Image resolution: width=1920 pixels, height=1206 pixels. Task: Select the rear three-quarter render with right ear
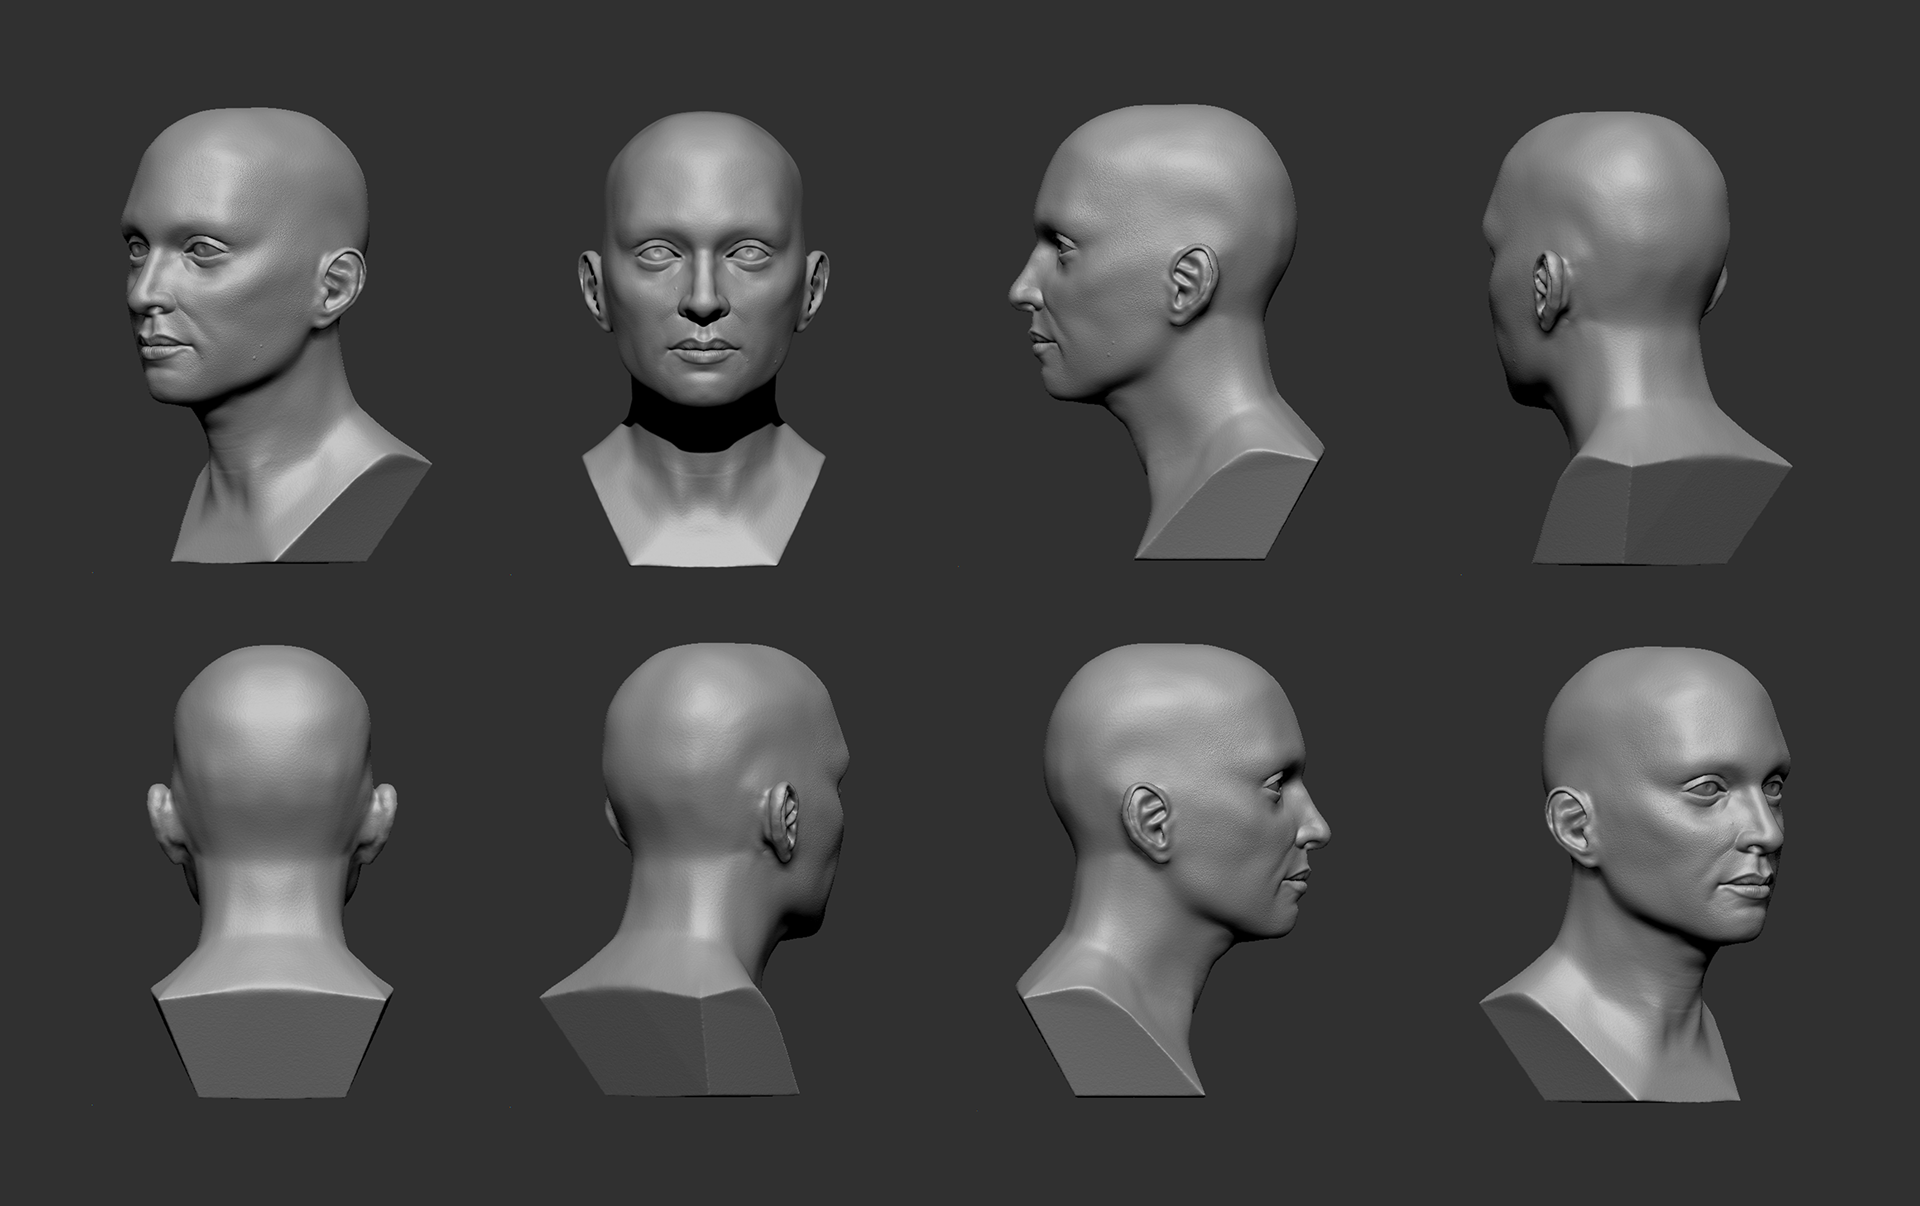695,869
